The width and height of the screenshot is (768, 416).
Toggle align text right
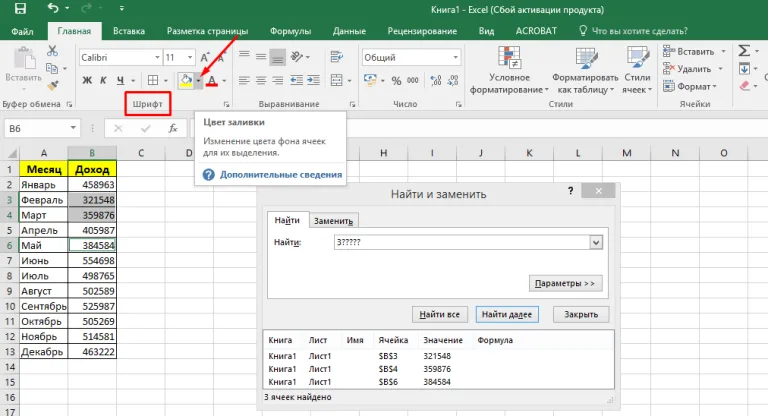pyautogui.click(x=278, y=80)
